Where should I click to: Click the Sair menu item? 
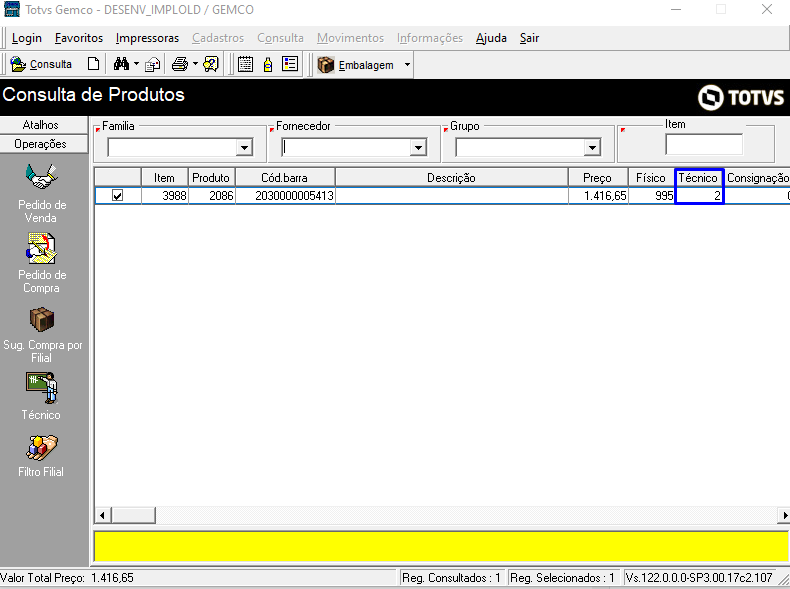530,38
